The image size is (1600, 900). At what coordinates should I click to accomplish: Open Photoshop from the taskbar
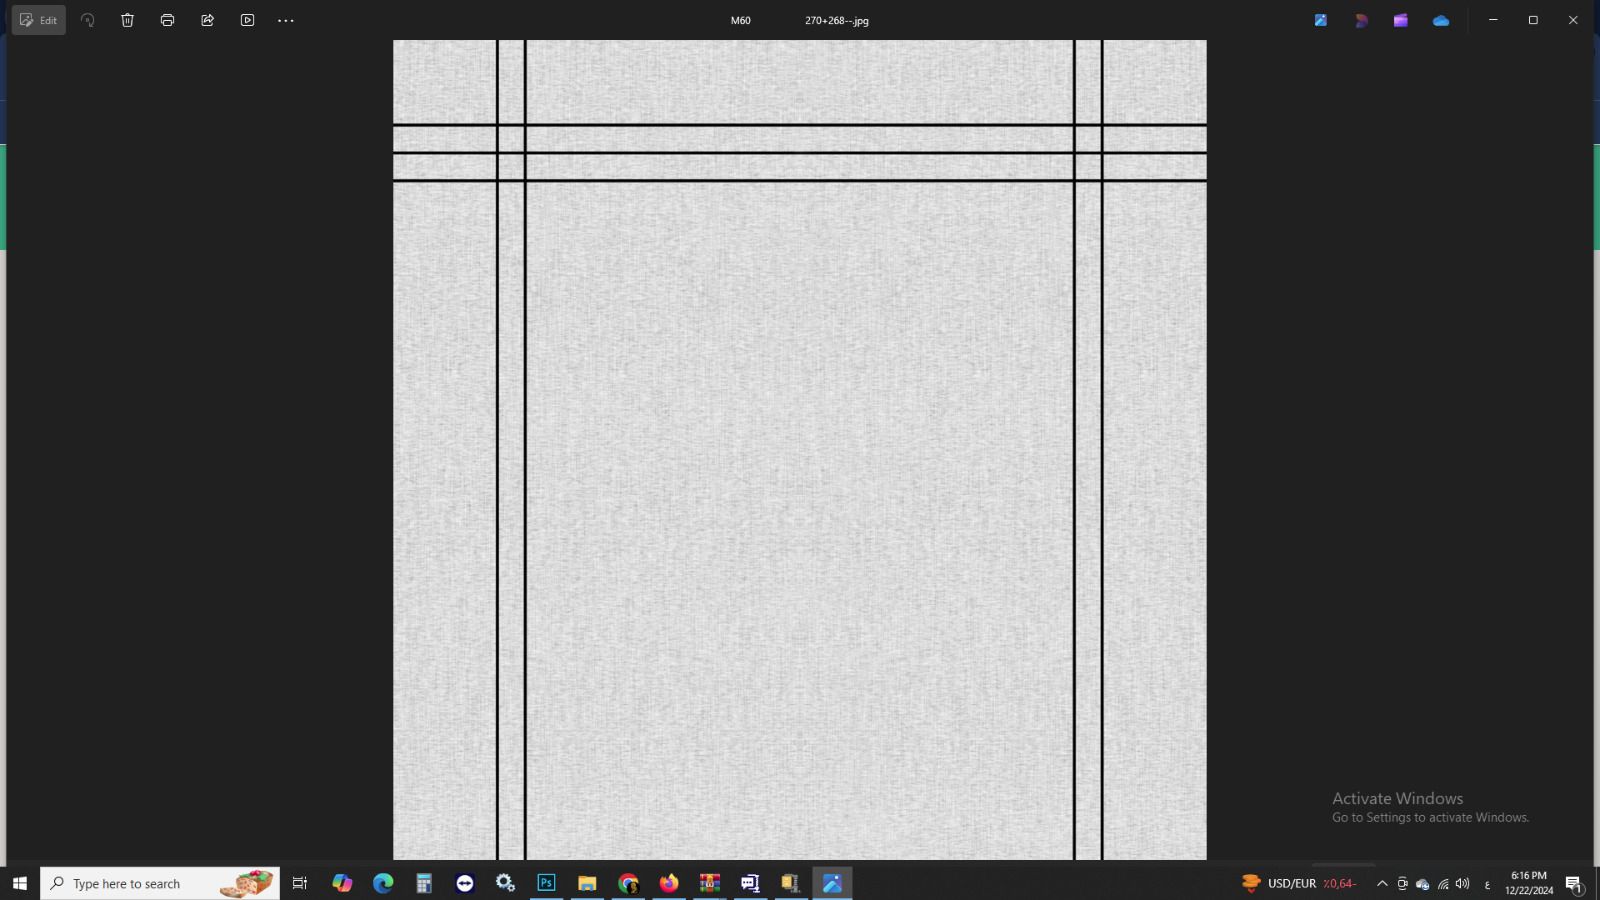click(546, 883)
